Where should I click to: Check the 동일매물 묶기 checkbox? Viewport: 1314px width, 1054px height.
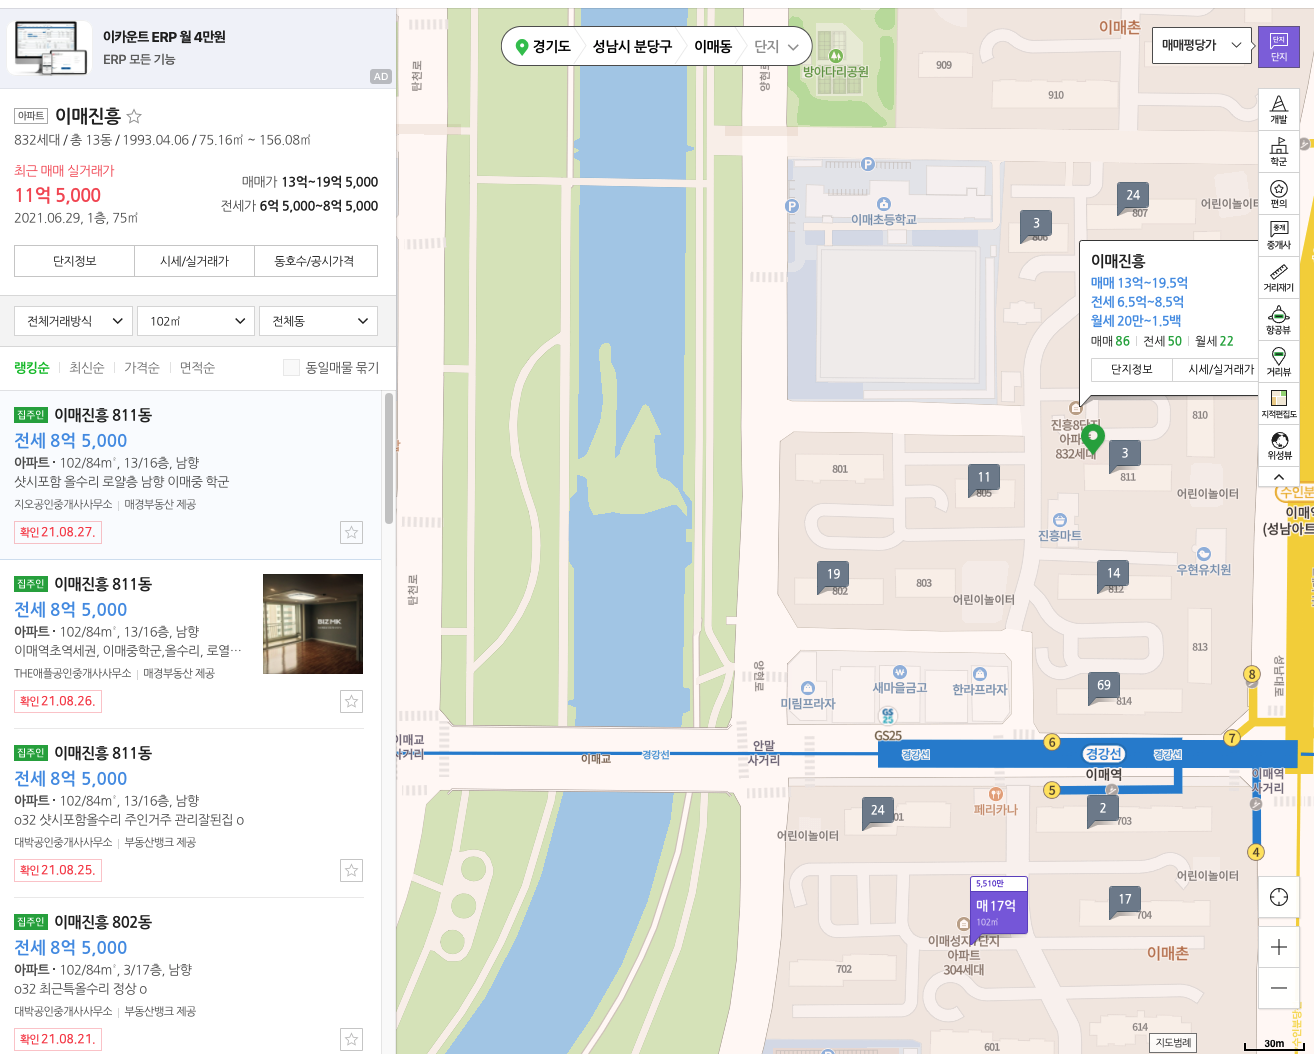tap(291, 367)
